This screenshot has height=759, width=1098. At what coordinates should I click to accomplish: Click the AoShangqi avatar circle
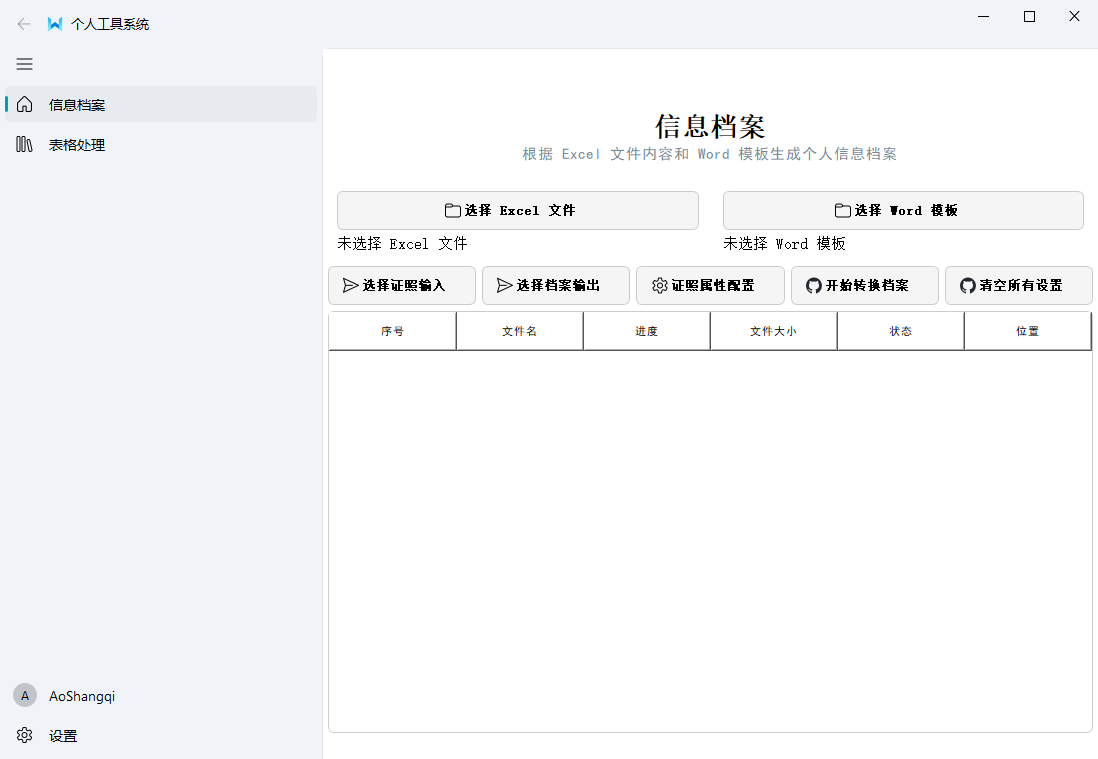[x=24, y=695]
